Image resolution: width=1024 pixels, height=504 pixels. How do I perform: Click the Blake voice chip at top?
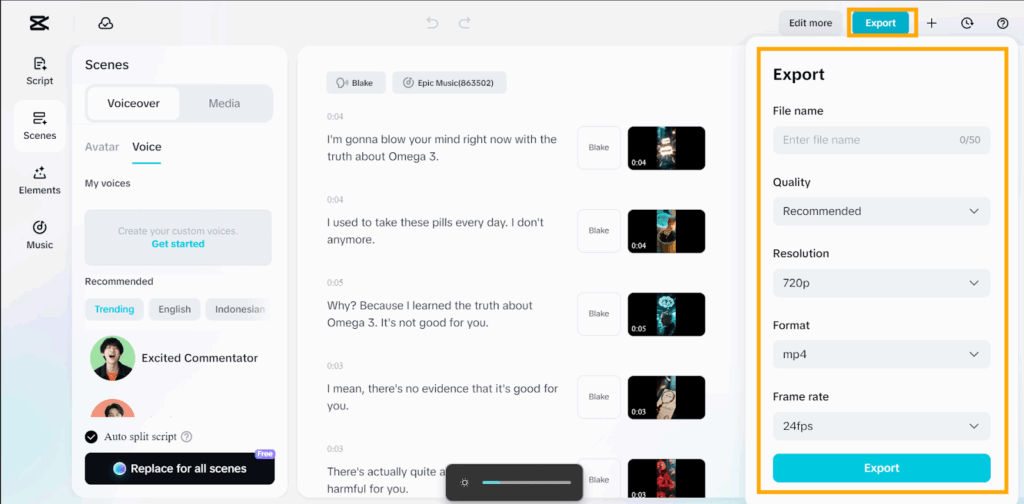click(x=356, y=83)
